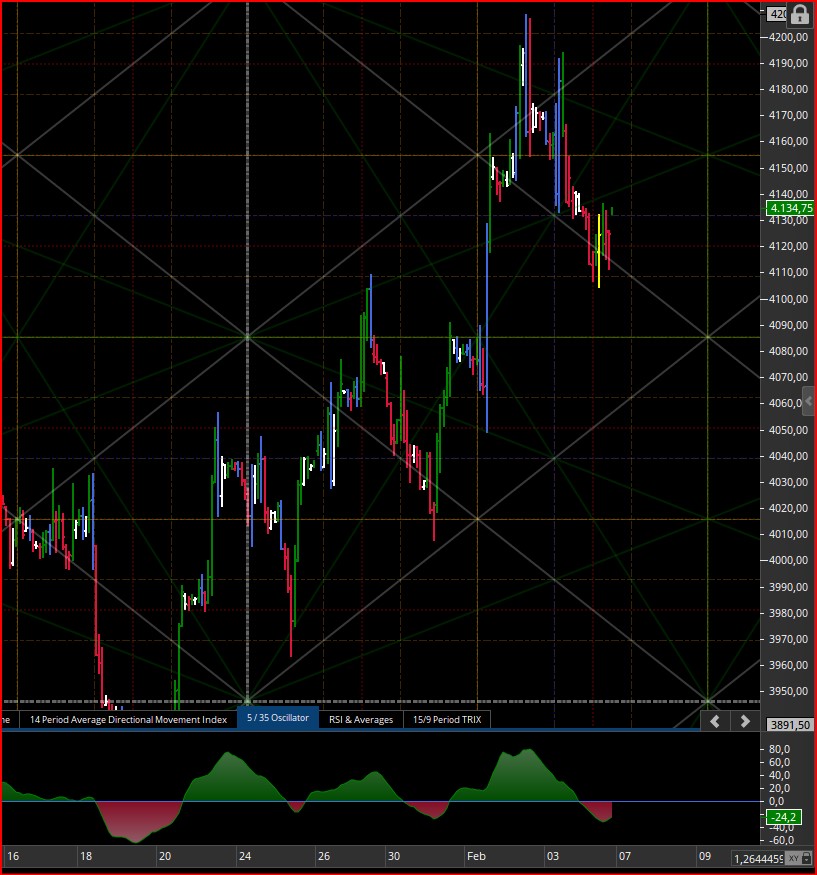Open the 15/9 Period TRIX tab
Viewport: 817px width, 875px height.
(x=447, y=719)
